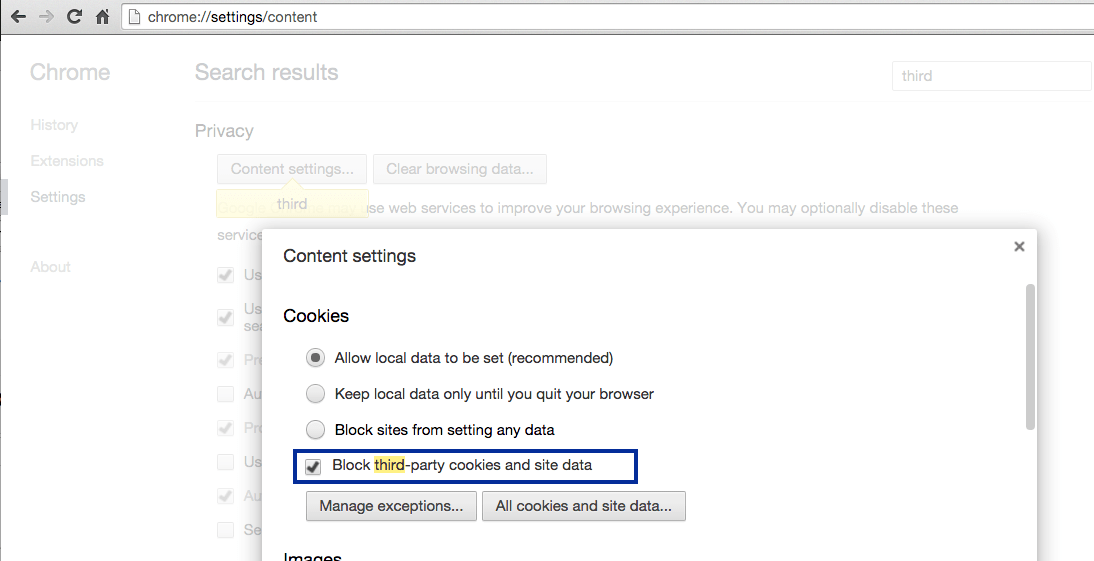The width and height of the screenshot is (1094, 561).
Task: Select Allow local data to be set
Action: click(x=315, y=358)
